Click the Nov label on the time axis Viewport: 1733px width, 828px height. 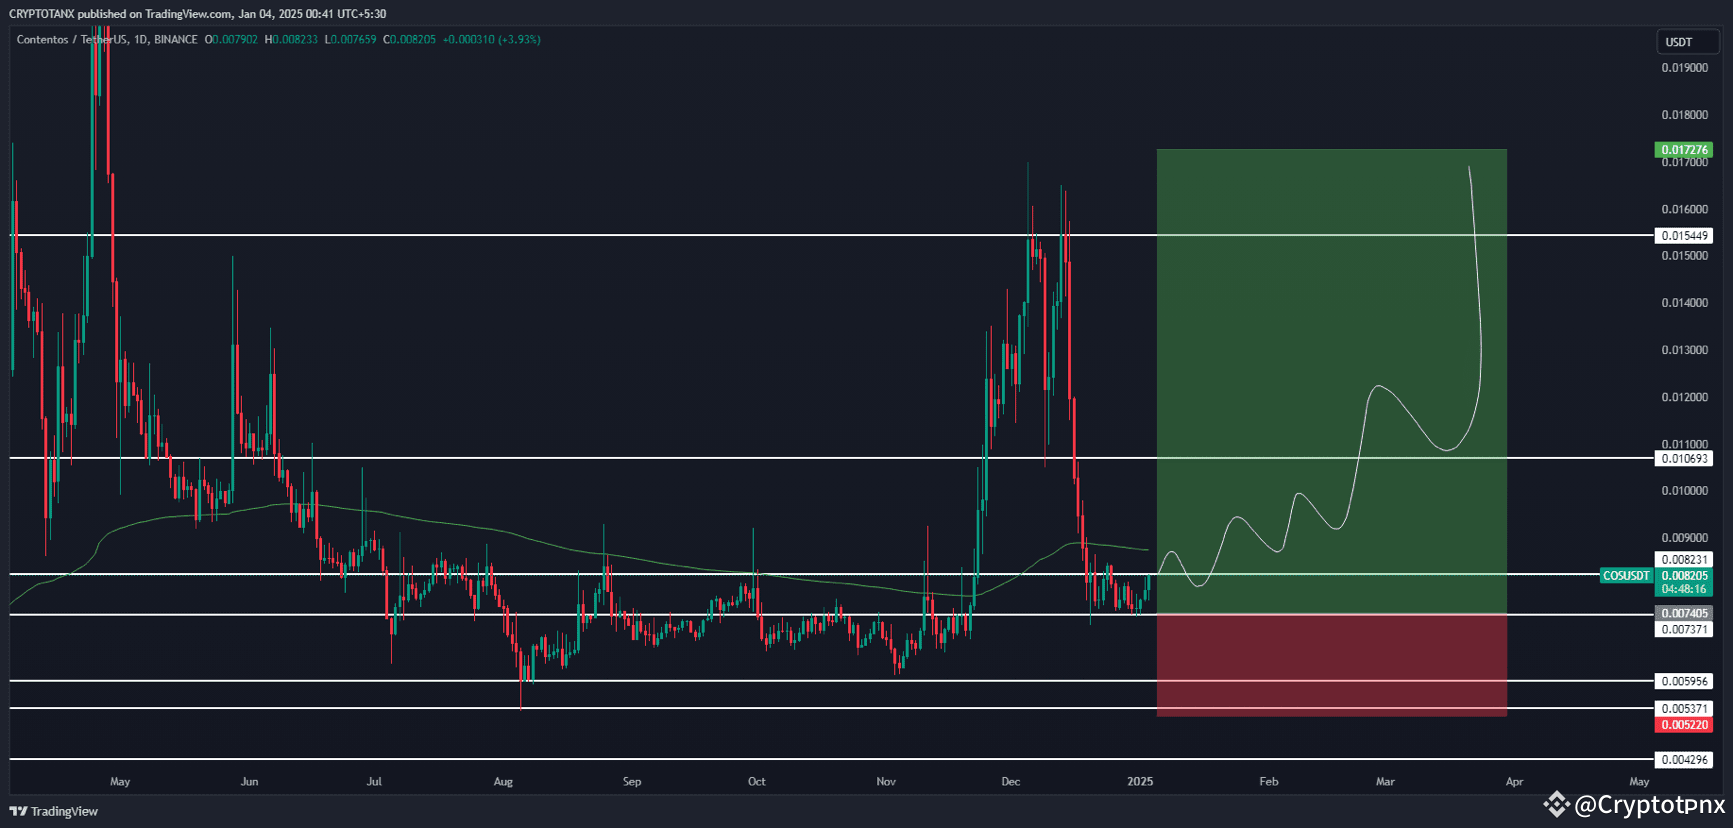coord(886,782)
